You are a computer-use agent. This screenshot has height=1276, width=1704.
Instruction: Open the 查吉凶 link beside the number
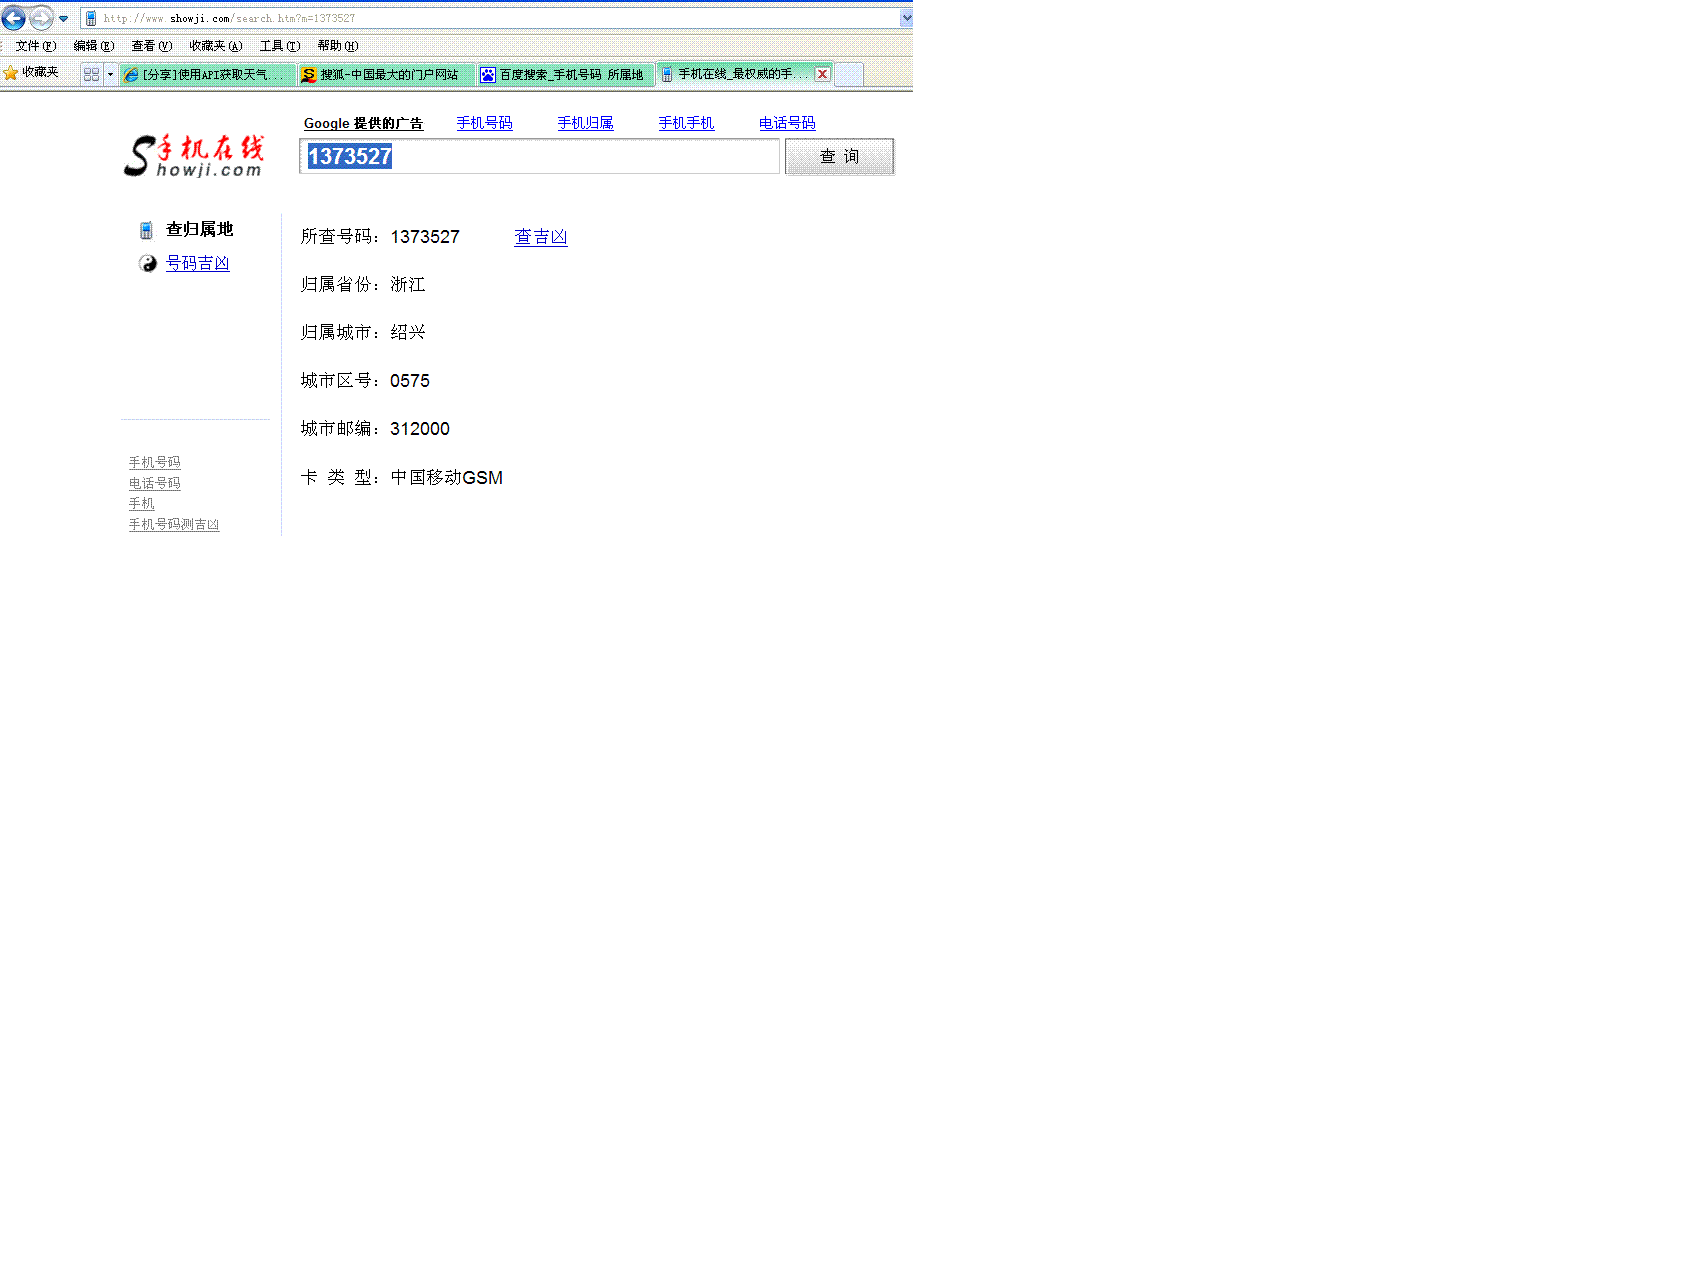click(540, 238)
